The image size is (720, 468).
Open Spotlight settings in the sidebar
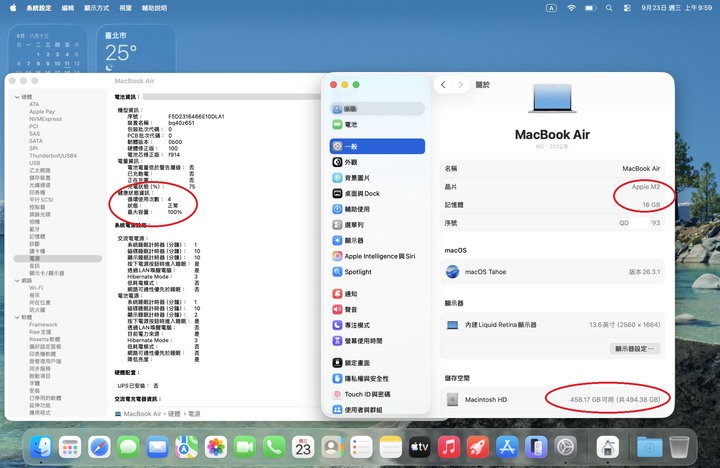point(377,271)
